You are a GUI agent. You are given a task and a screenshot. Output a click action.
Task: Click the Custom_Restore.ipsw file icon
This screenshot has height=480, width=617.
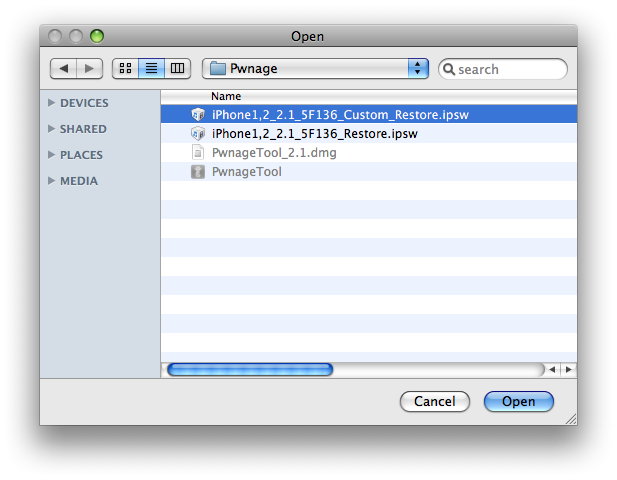pos(198,114)
